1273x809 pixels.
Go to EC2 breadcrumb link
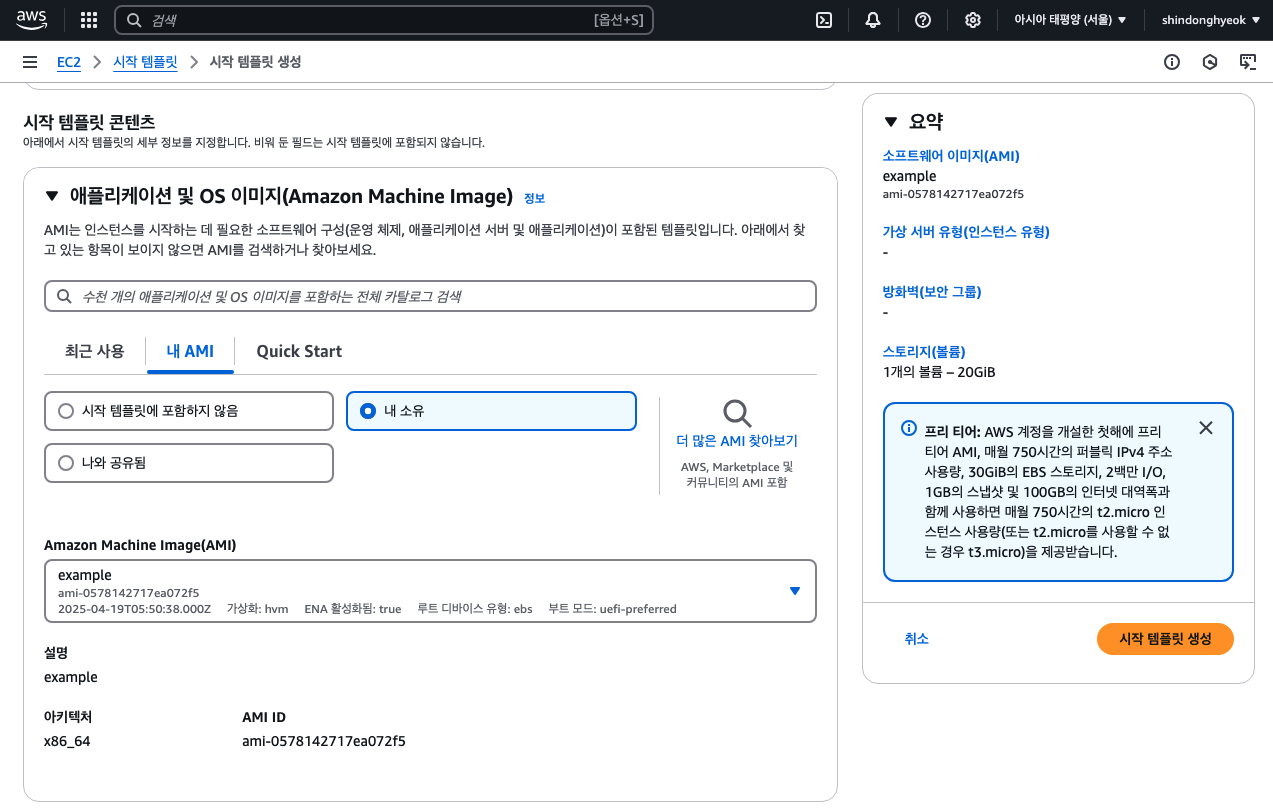68,62
